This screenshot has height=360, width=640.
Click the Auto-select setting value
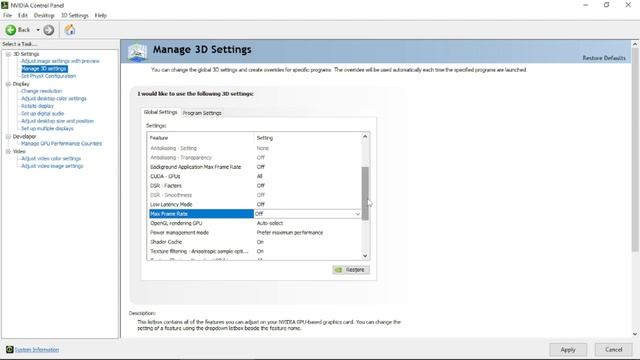(269, 223)
